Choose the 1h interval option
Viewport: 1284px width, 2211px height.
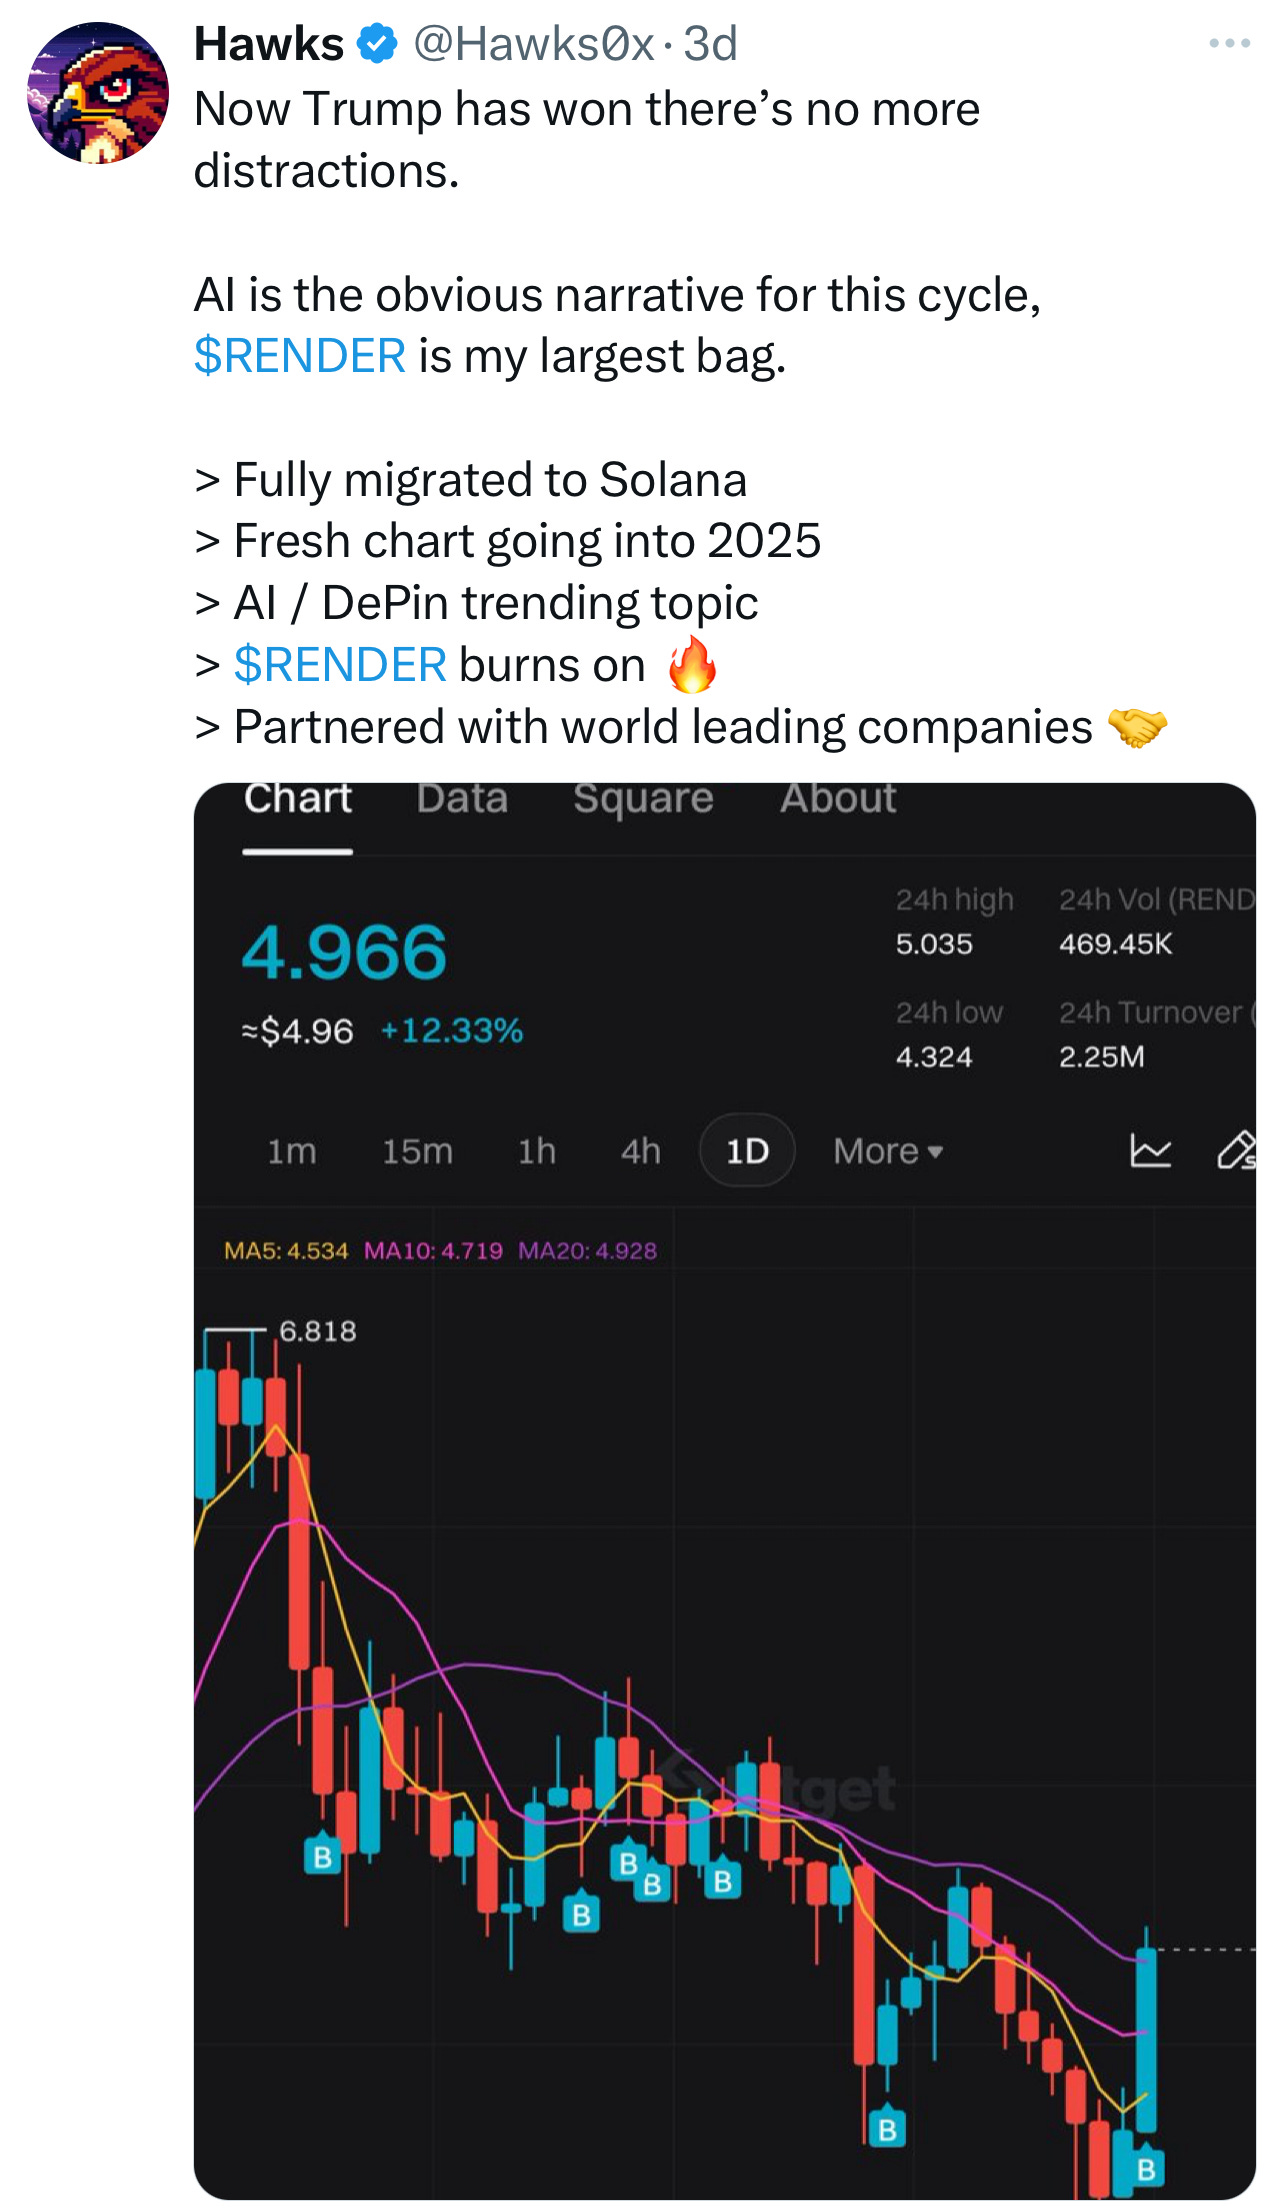point(536,1151)
